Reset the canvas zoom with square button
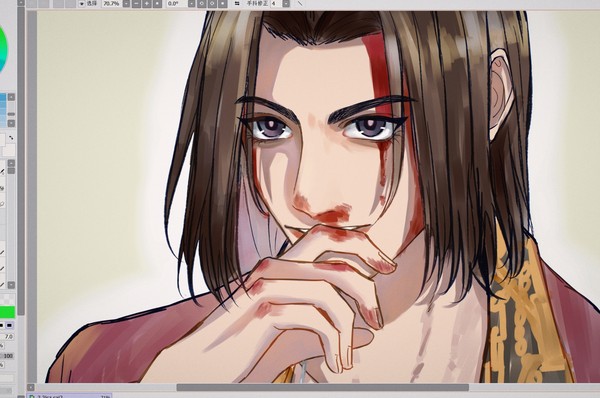 coord(157,3)
